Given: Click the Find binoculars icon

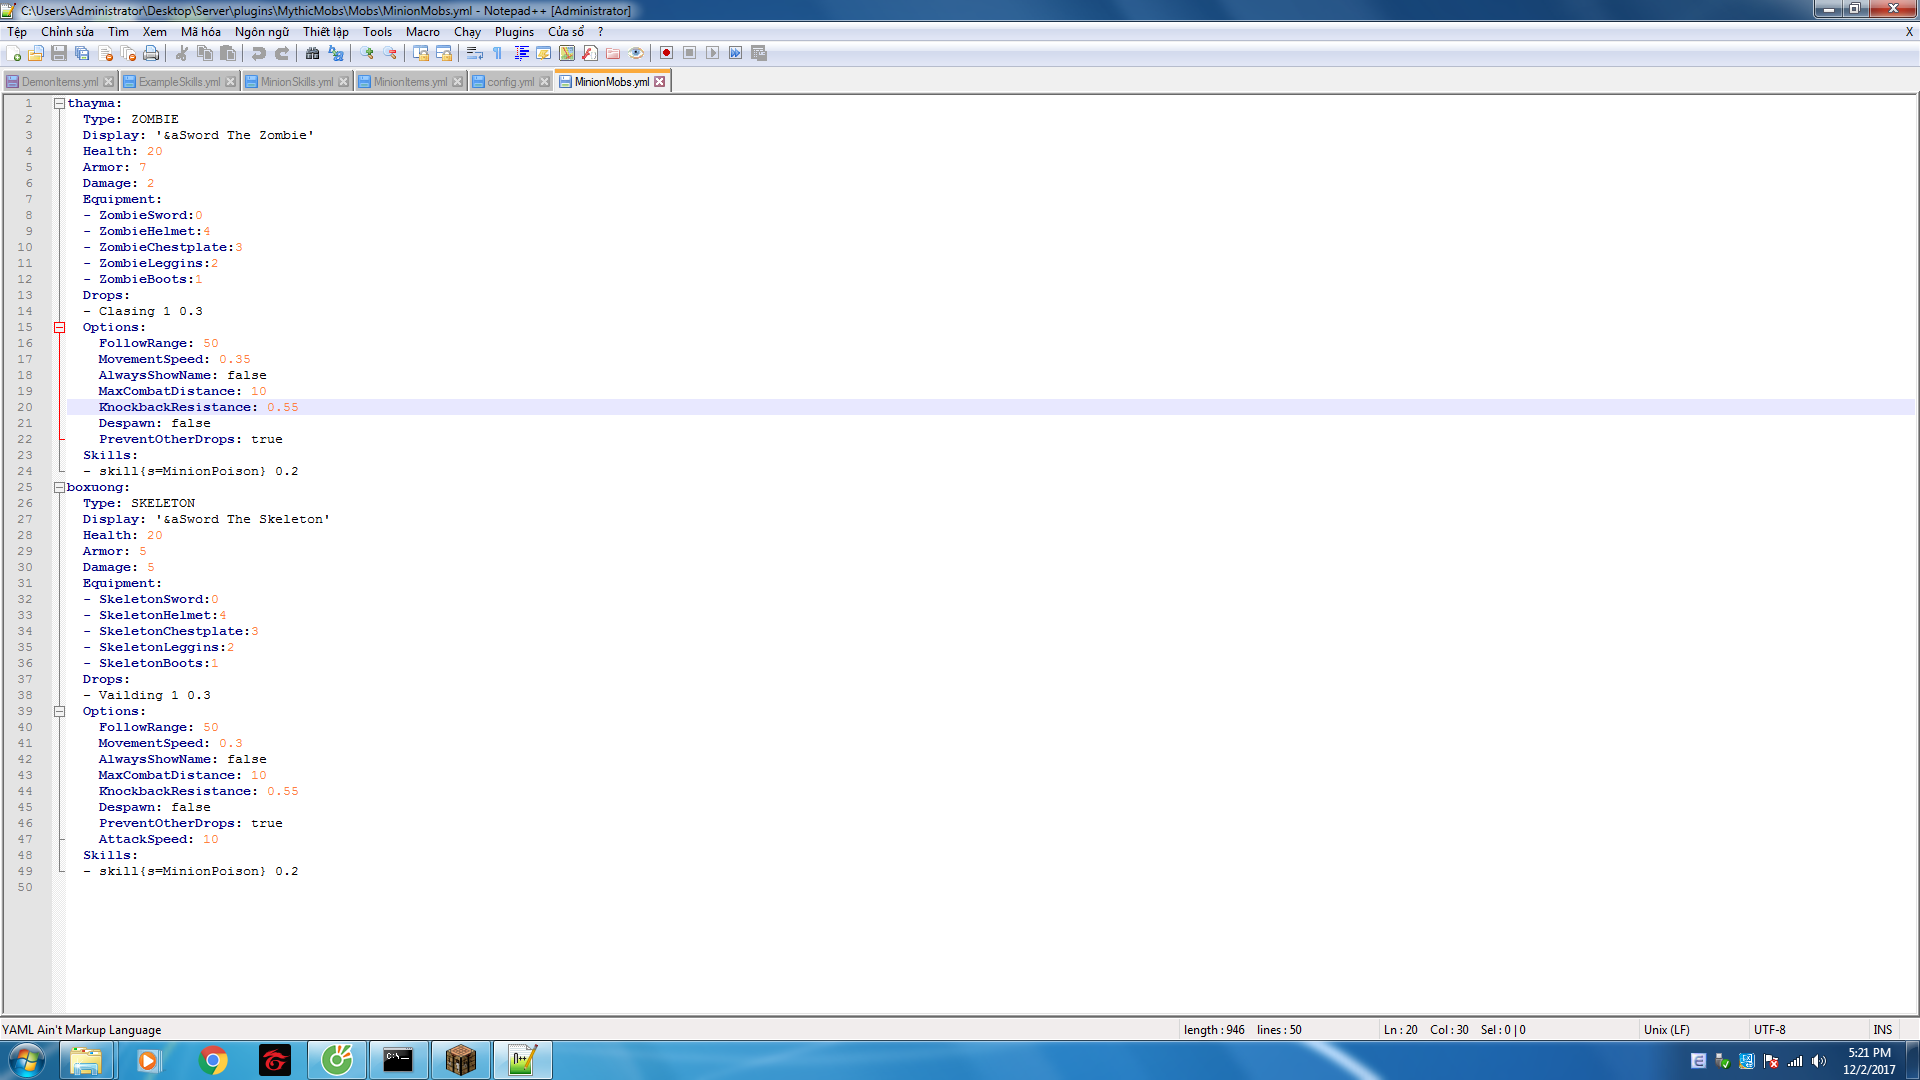Looking at the screenshot, I should tap(312, 53).
